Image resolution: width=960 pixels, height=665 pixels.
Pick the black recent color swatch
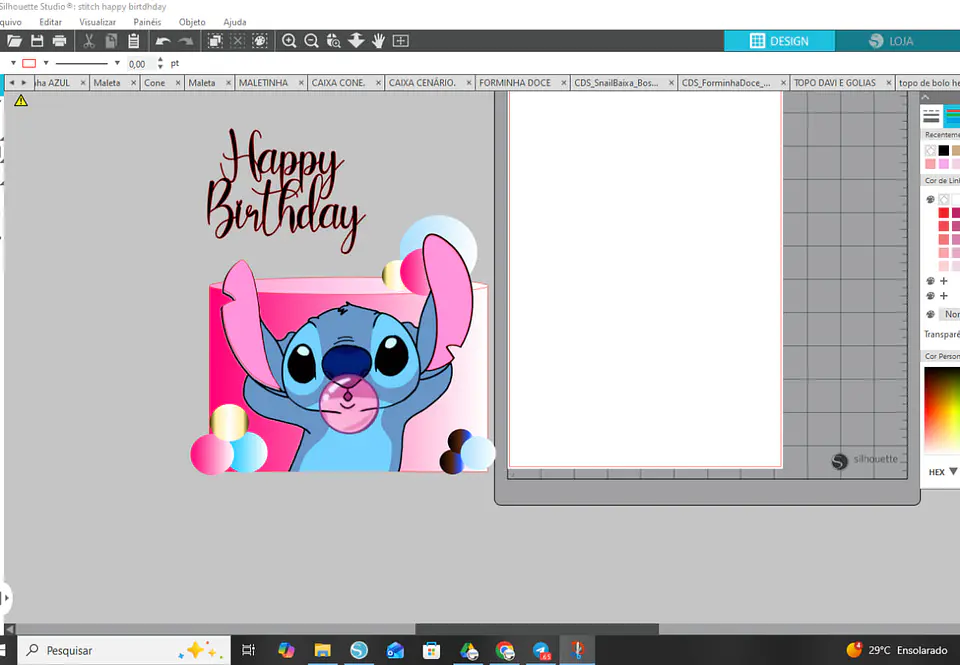pyautogui.click(x=943, y=150)
